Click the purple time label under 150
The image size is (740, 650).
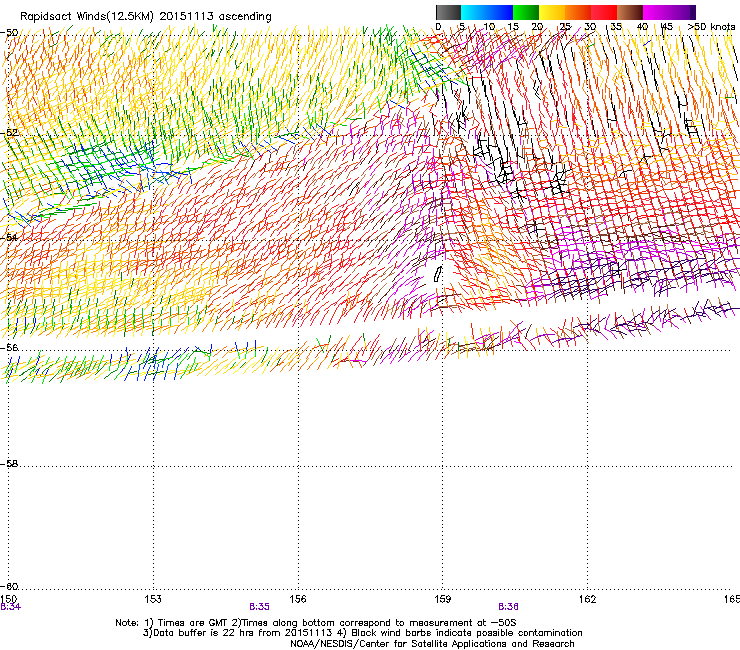coord(10,607)
